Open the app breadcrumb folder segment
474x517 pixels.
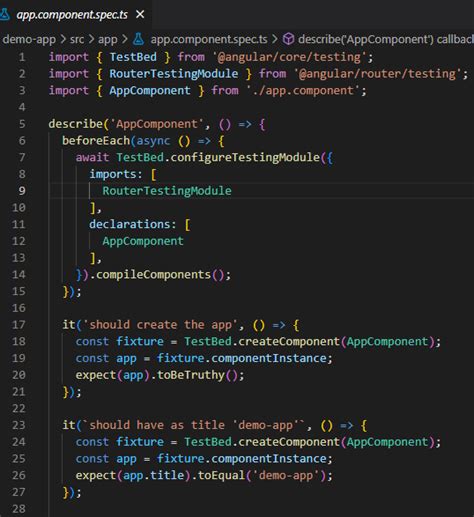[107, 39]
